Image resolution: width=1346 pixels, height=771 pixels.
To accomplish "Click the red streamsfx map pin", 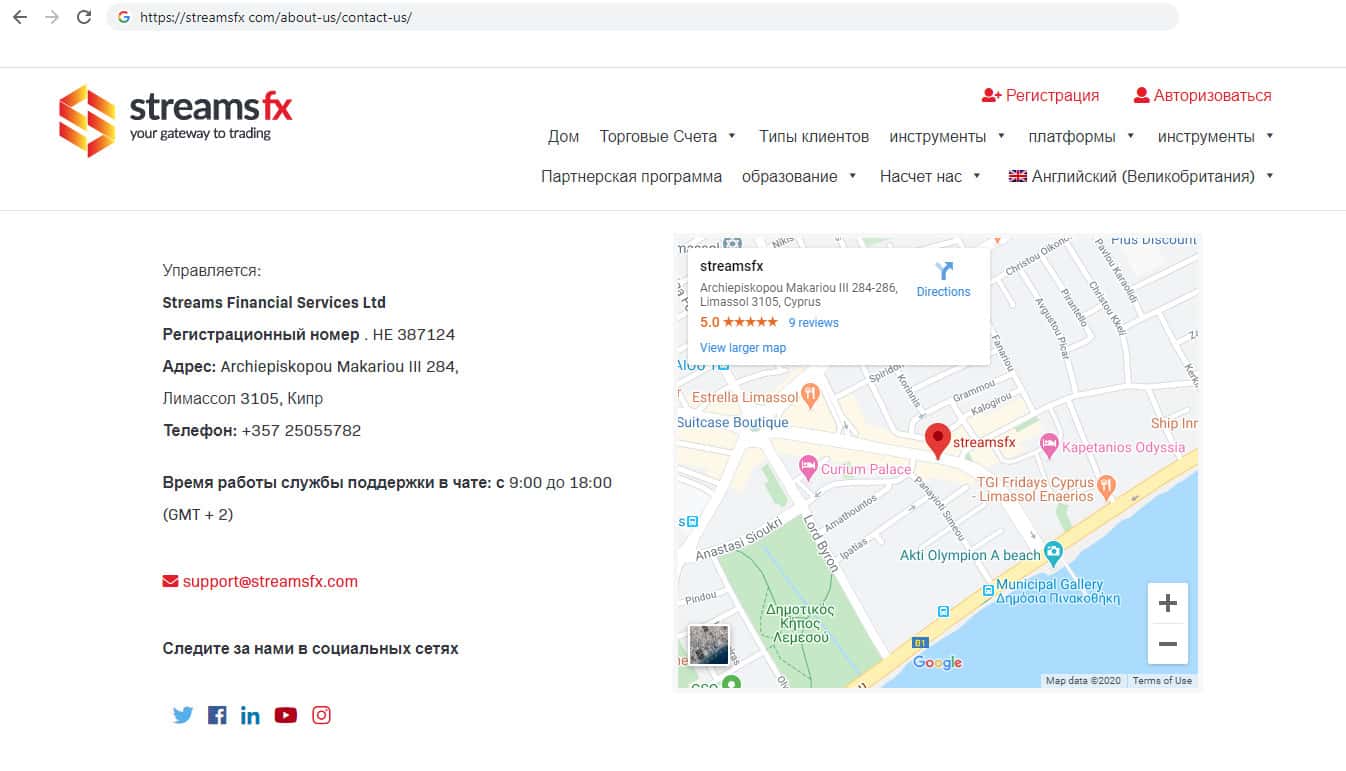I will click(937, 440).
